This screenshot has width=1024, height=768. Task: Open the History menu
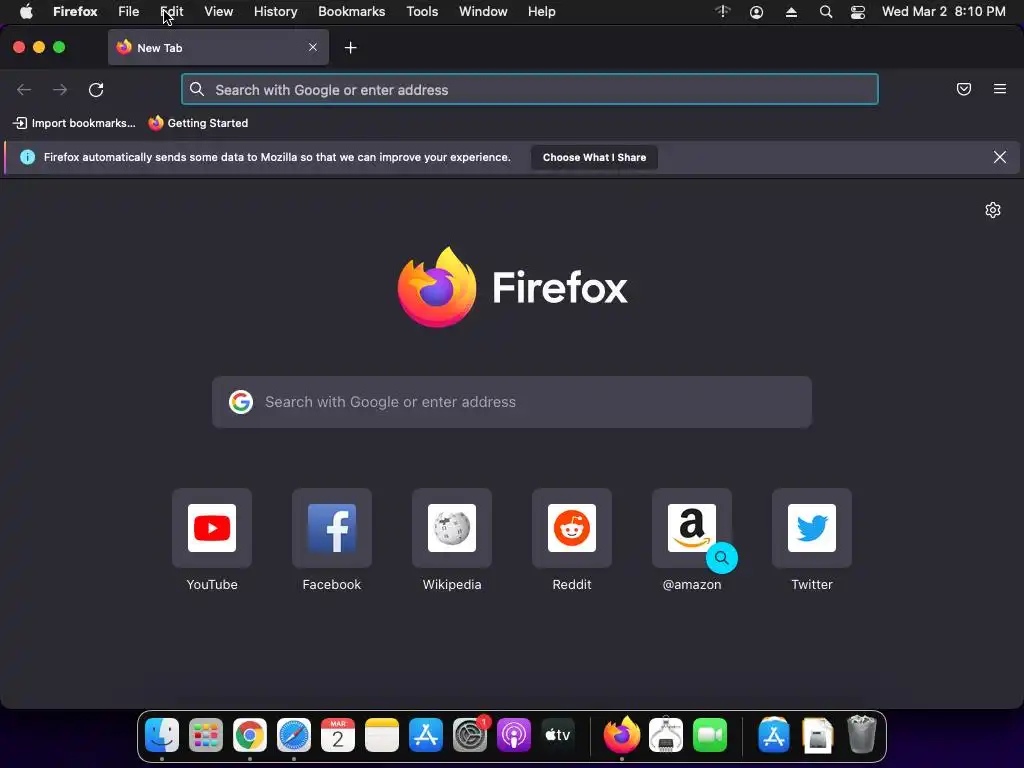point(276,12)
